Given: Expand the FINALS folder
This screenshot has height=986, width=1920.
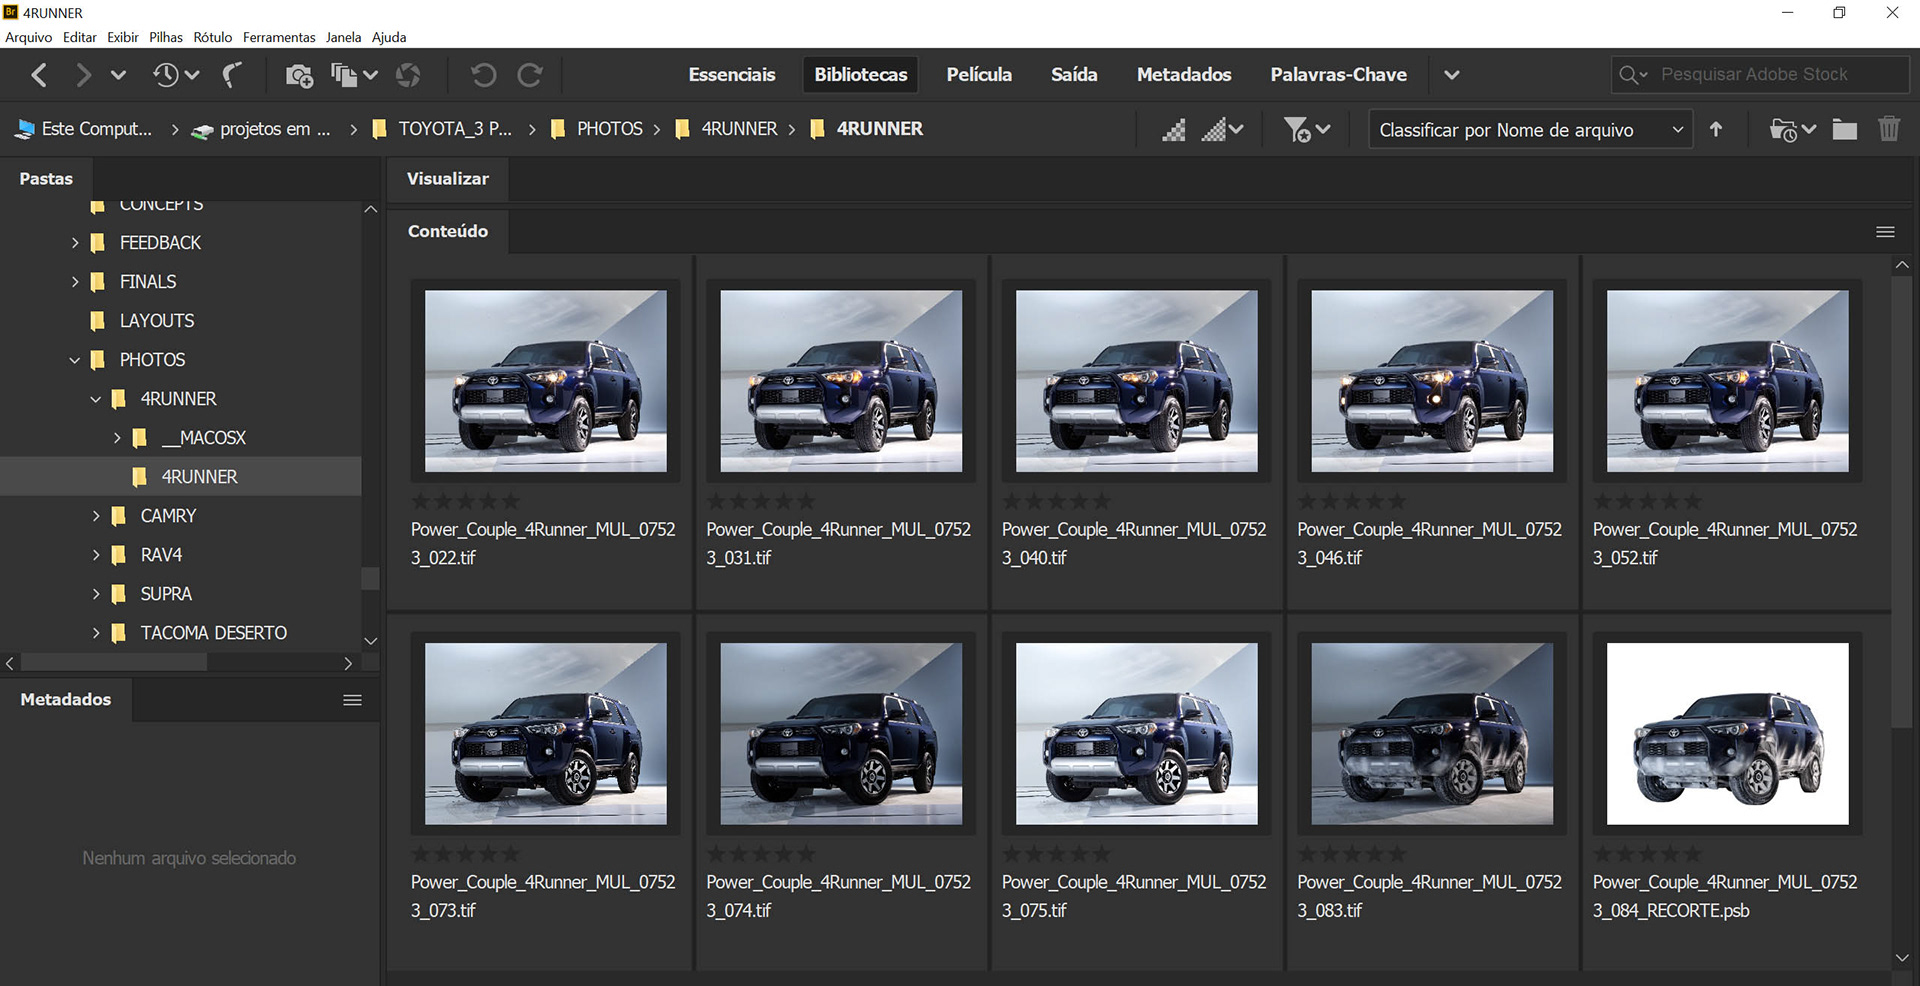Looking at the screenshot, I should tap(75, 282).
